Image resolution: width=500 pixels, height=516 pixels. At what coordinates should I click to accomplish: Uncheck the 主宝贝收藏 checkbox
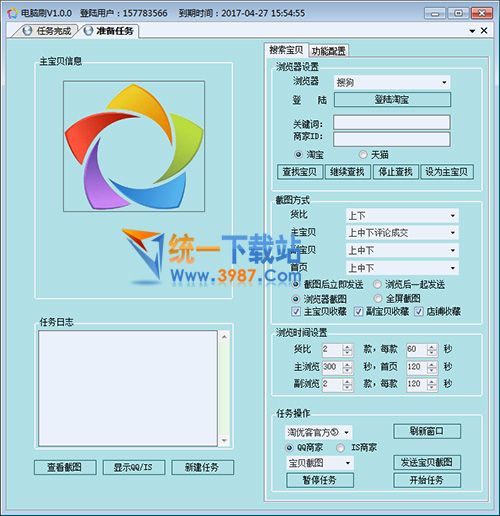click(x=295, y=312)
